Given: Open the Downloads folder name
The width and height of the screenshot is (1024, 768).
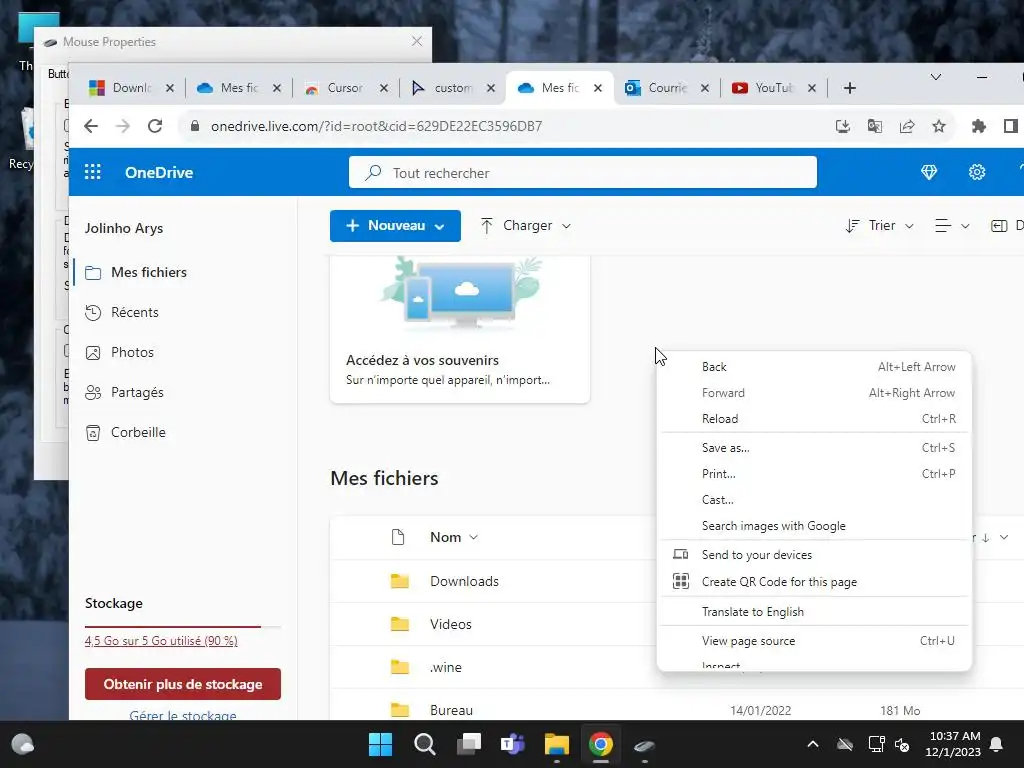Looking at the screenshot, I should click(464, 581).
